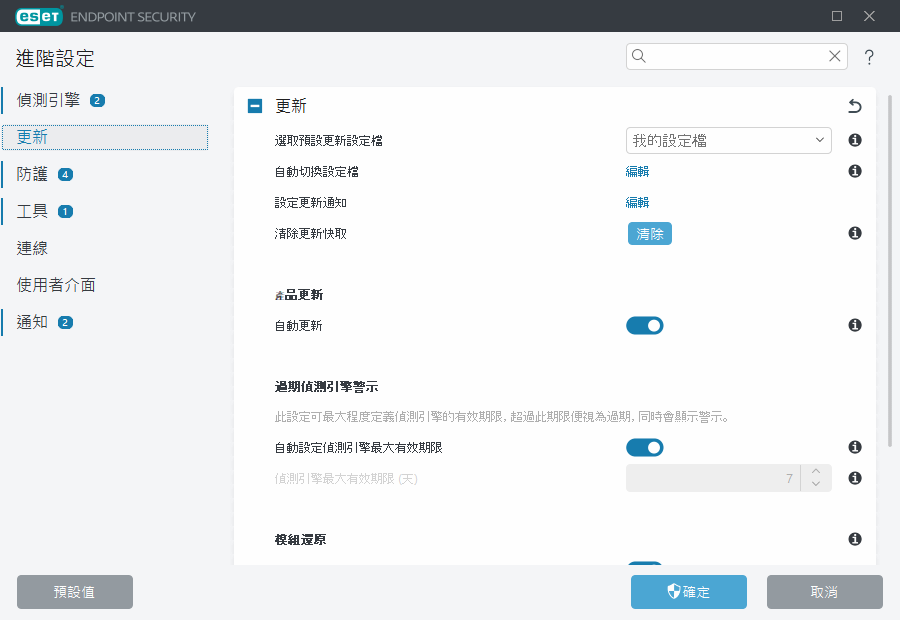The height and width of the screenshot is (620, 900).
Task: Click info icon beside 自動切換設定檔
Action: (855, 172)
